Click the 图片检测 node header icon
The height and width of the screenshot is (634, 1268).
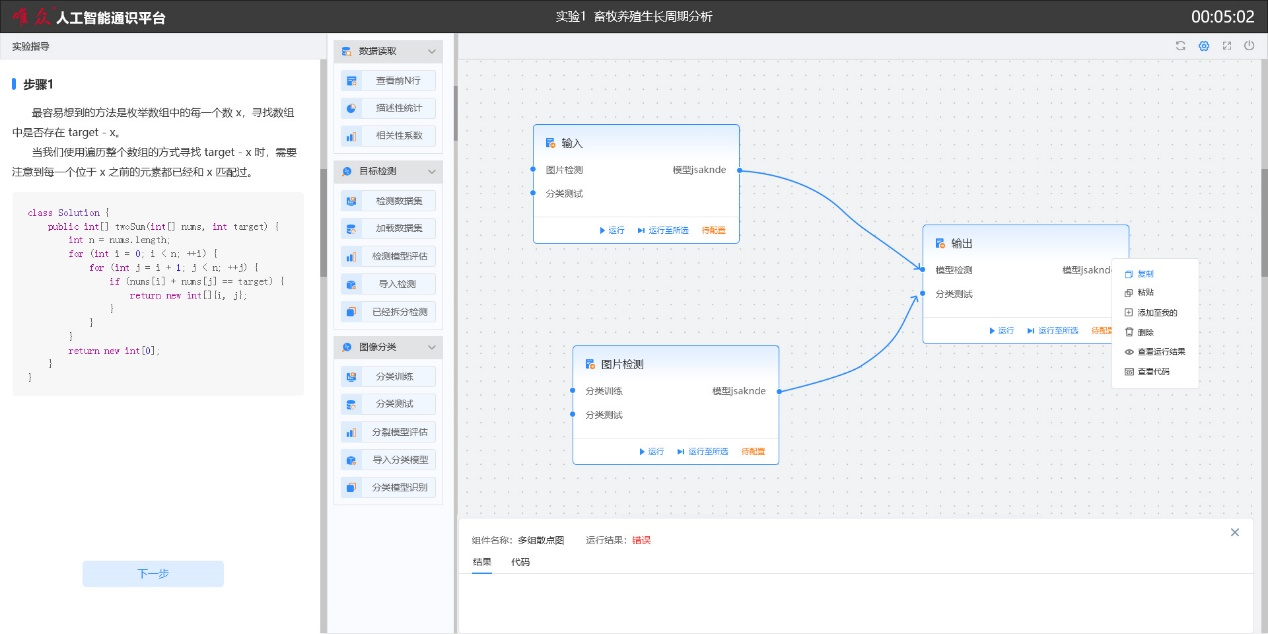pos(590,364)
